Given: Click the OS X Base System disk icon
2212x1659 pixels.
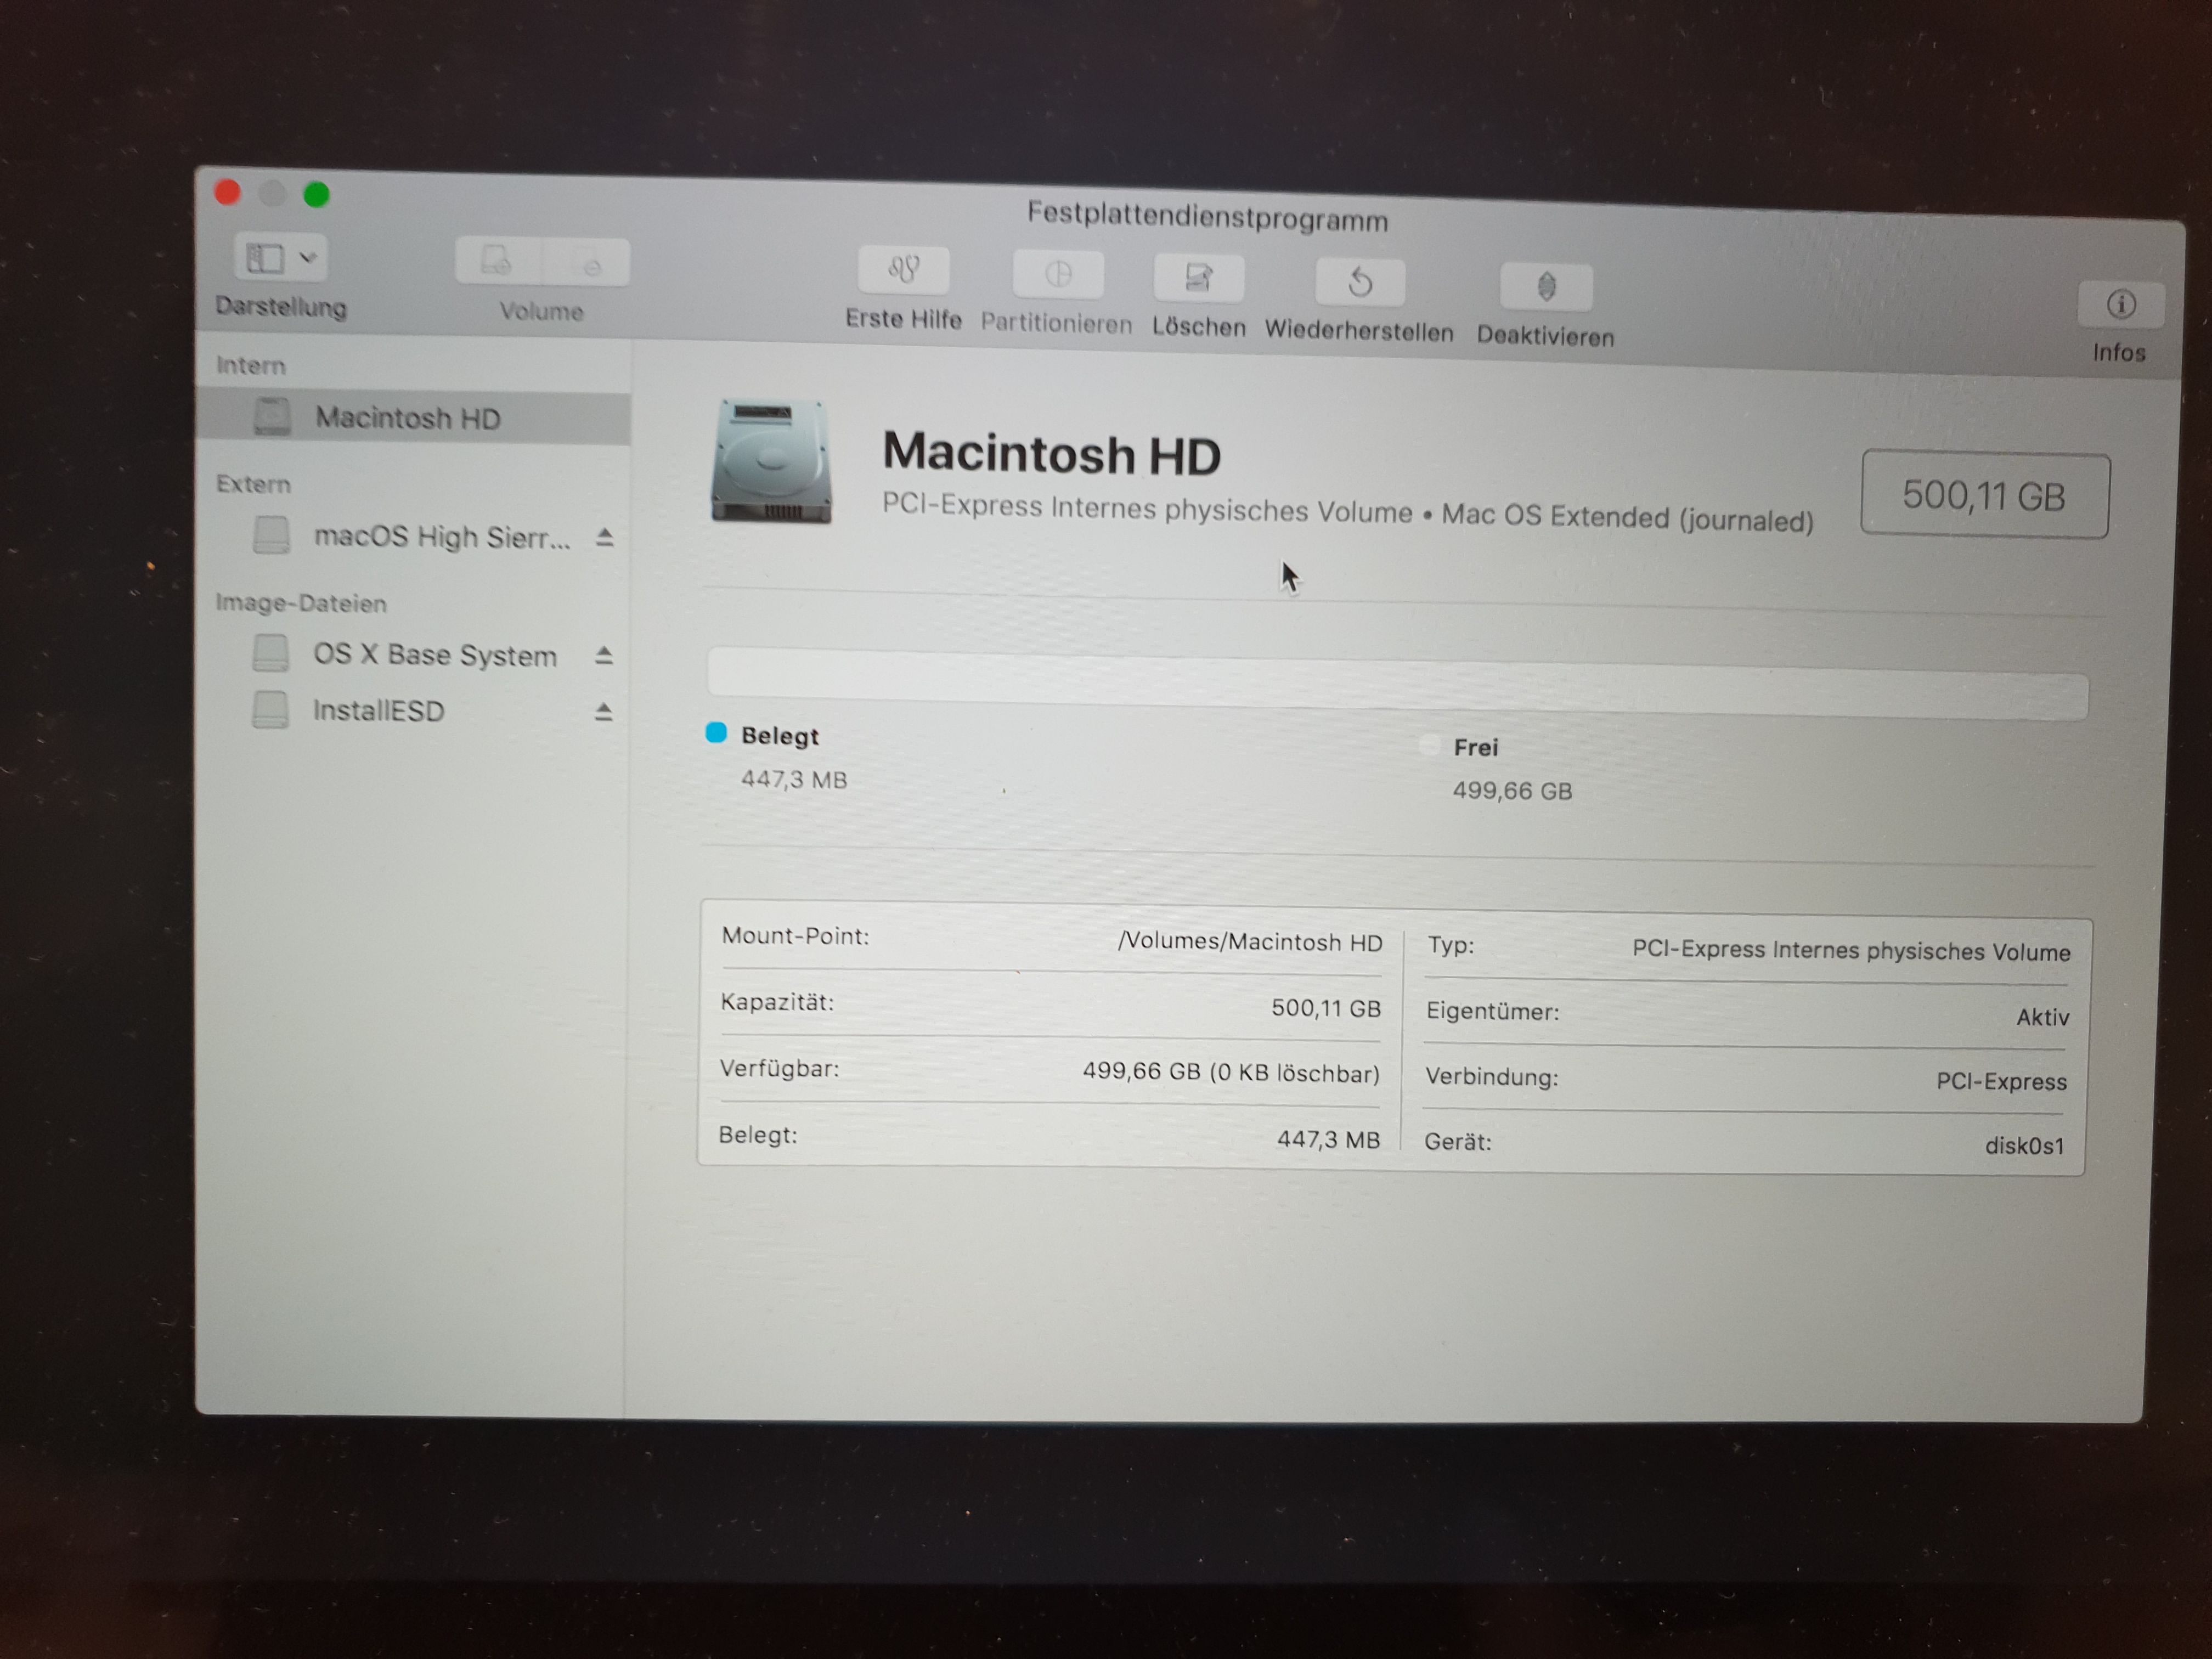Looking at the screenshot, I should click(x=270, y=653).
